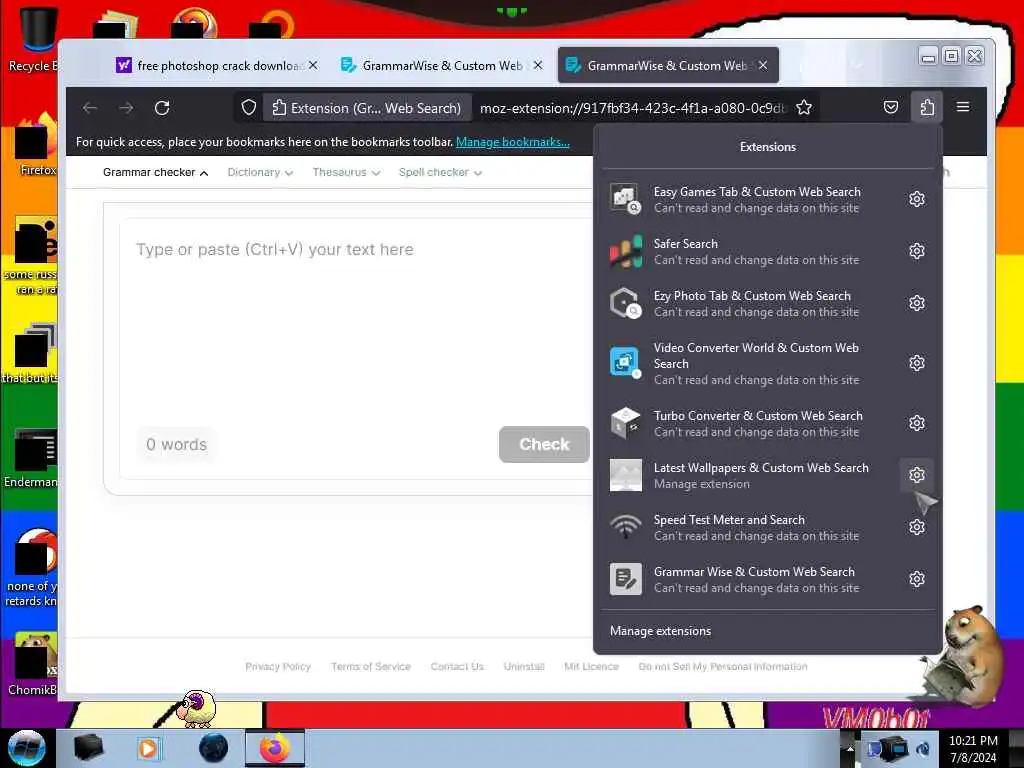Toggle the Extensions puzzle-piece toolbar button
Viewport: 1024px width, 768px height.
[x=927, y=107]
